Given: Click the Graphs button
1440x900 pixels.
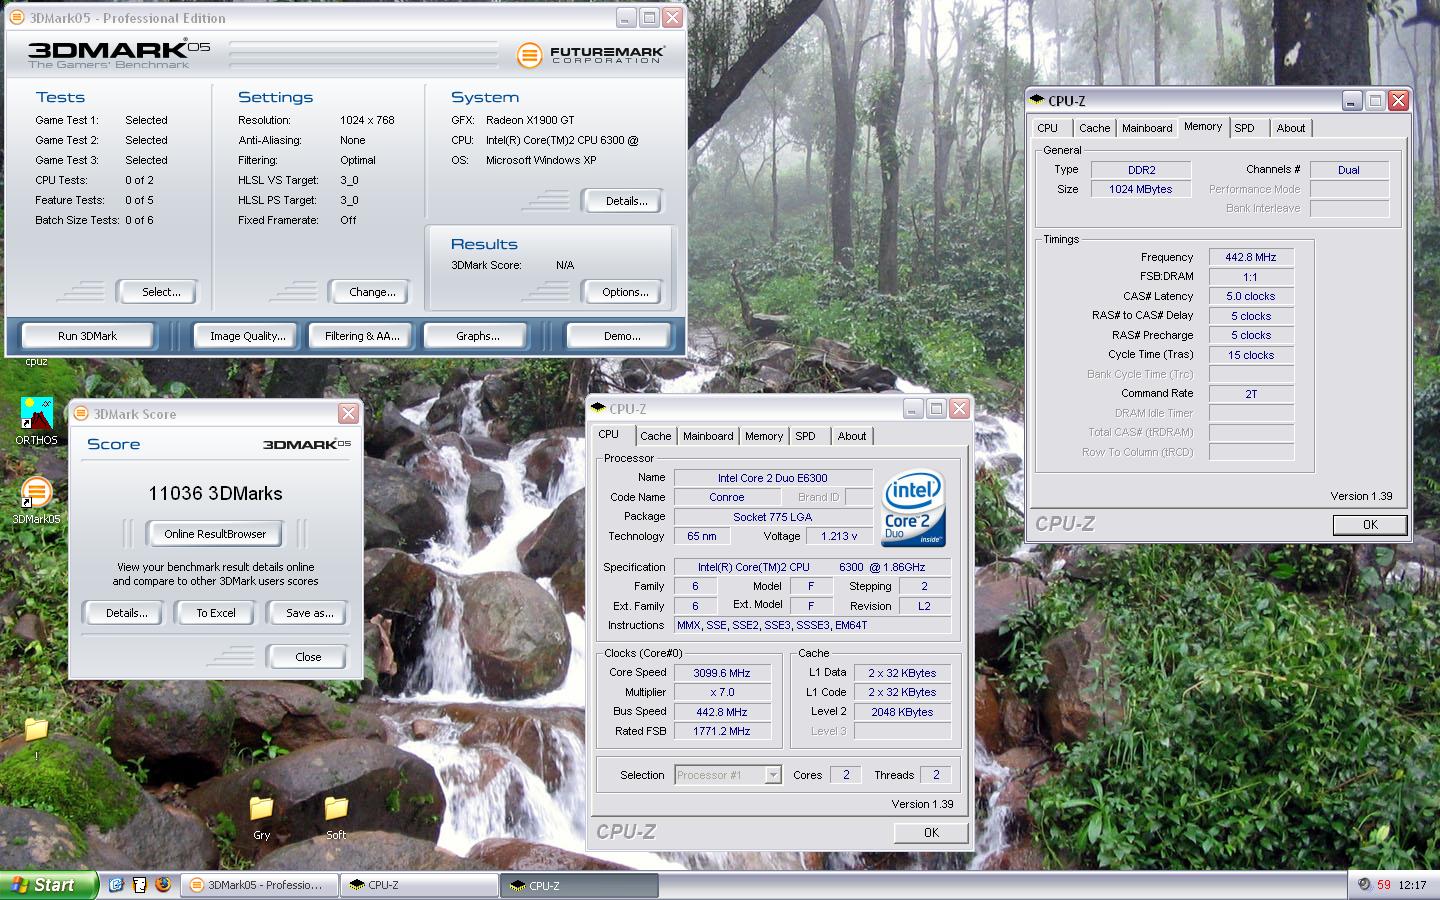Looking at the screenshot, I should tap(478, 336).
